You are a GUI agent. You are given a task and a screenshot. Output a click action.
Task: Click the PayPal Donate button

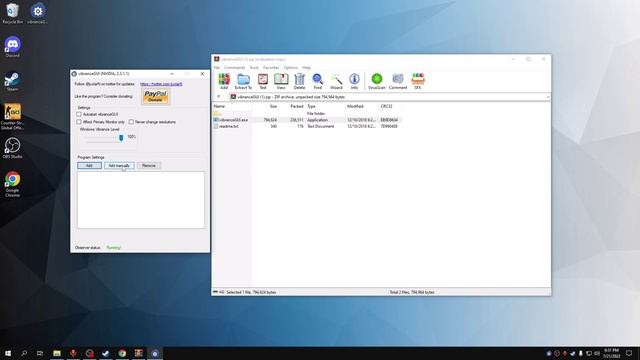point(156,96)
